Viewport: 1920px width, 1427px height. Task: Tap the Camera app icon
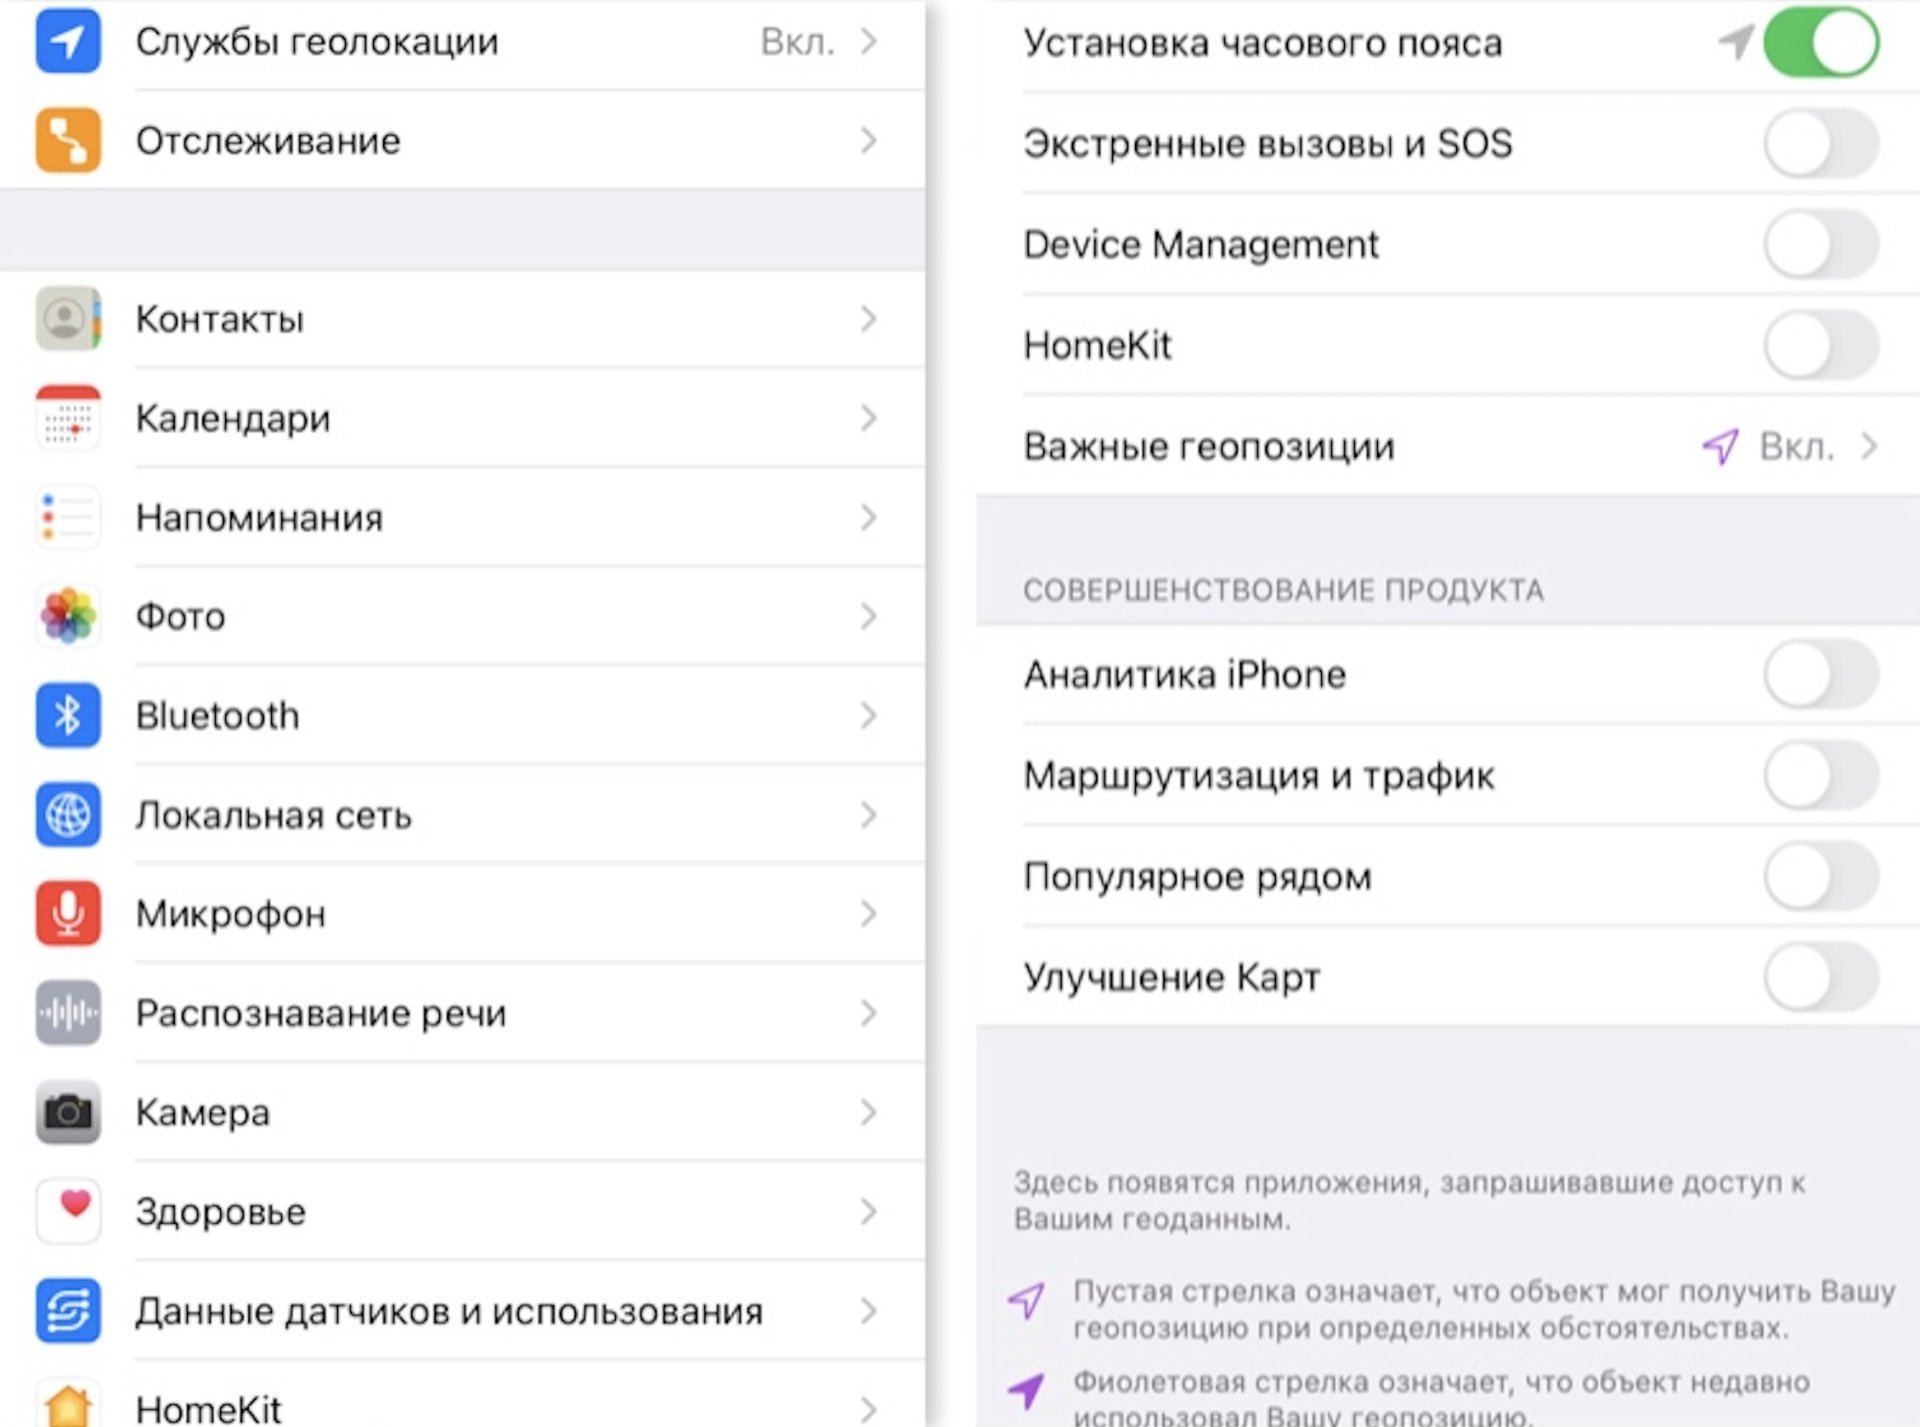click(68, 1111)
